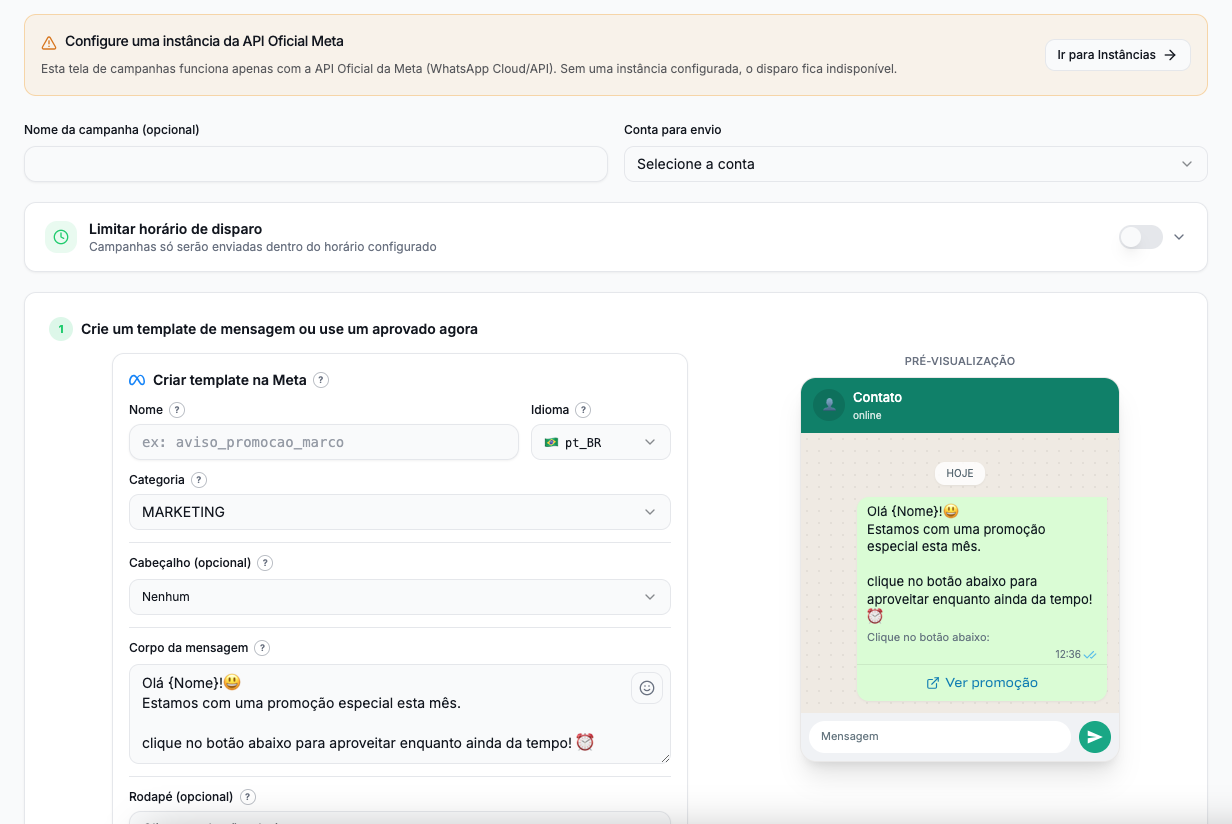Click the 'Mensagem' field in preview
This screenshot has height=824, width=1232.
coord(940,737)
